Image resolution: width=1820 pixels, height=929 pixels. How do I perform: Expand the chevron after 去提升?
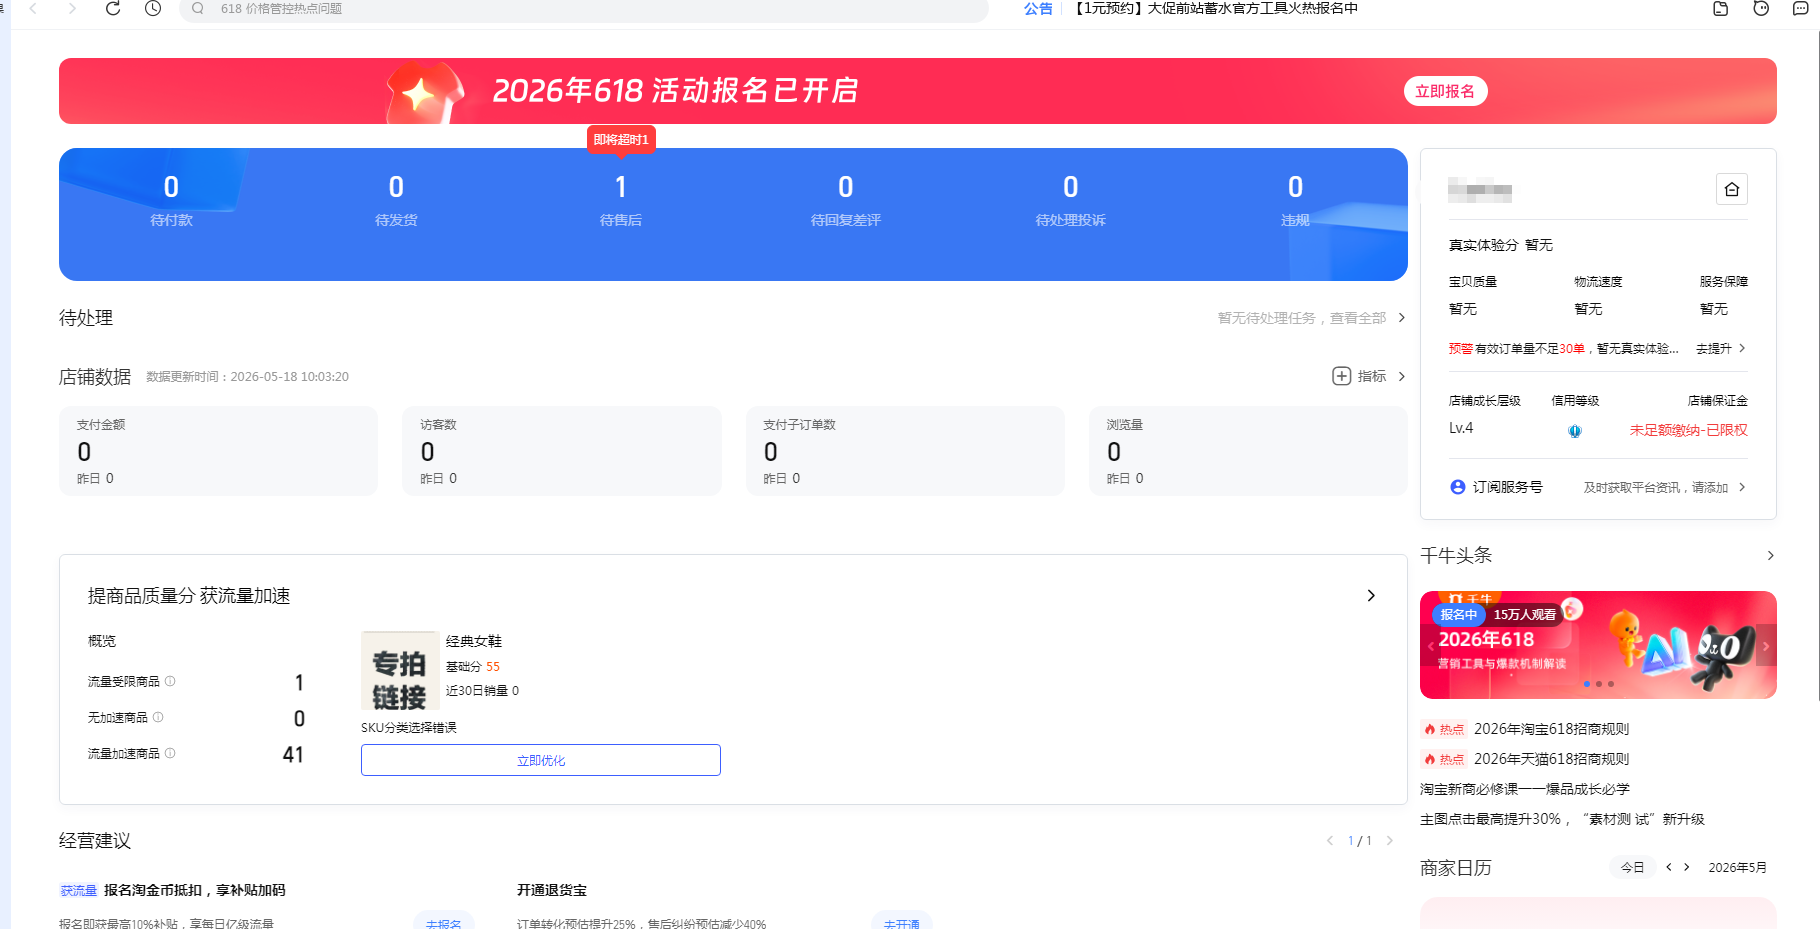coord(1742,348)
